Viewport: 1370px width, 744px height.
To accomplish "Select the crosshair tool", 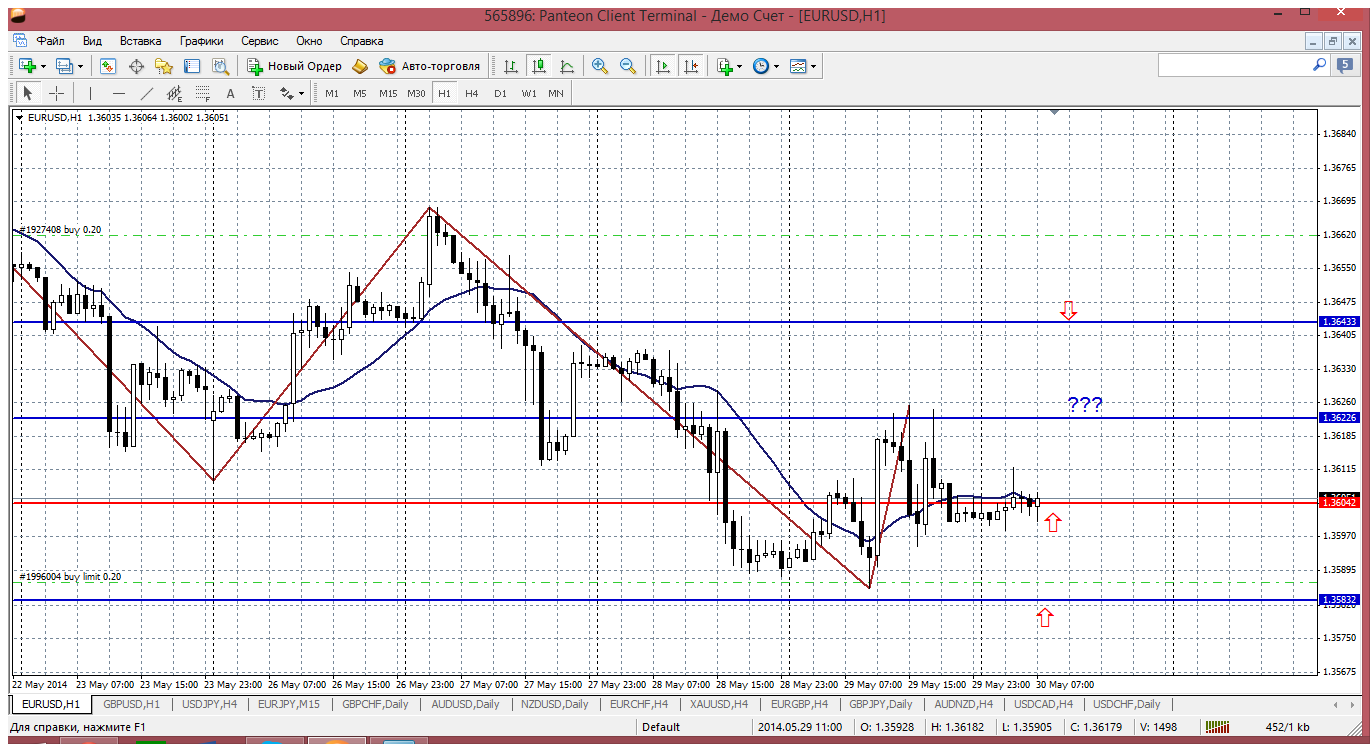I will (57, 93).
